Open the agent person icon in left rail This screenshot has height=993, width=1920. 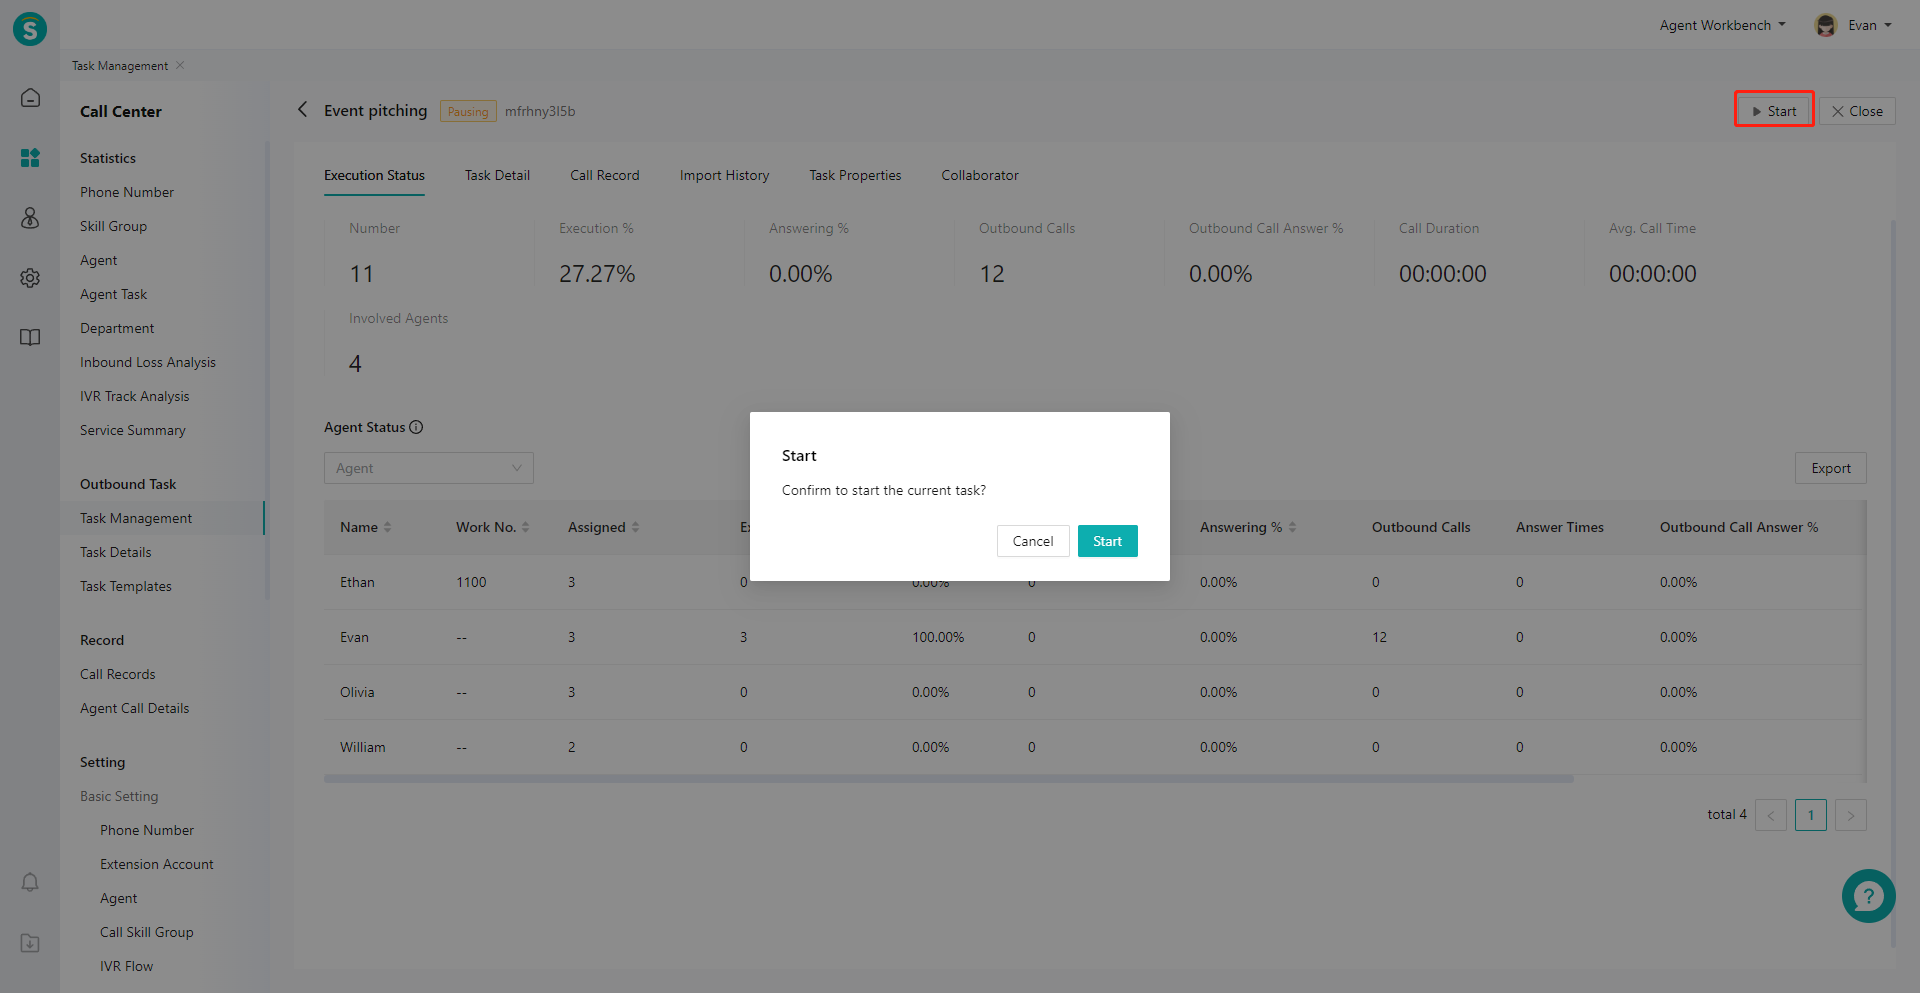click(30, 218)
